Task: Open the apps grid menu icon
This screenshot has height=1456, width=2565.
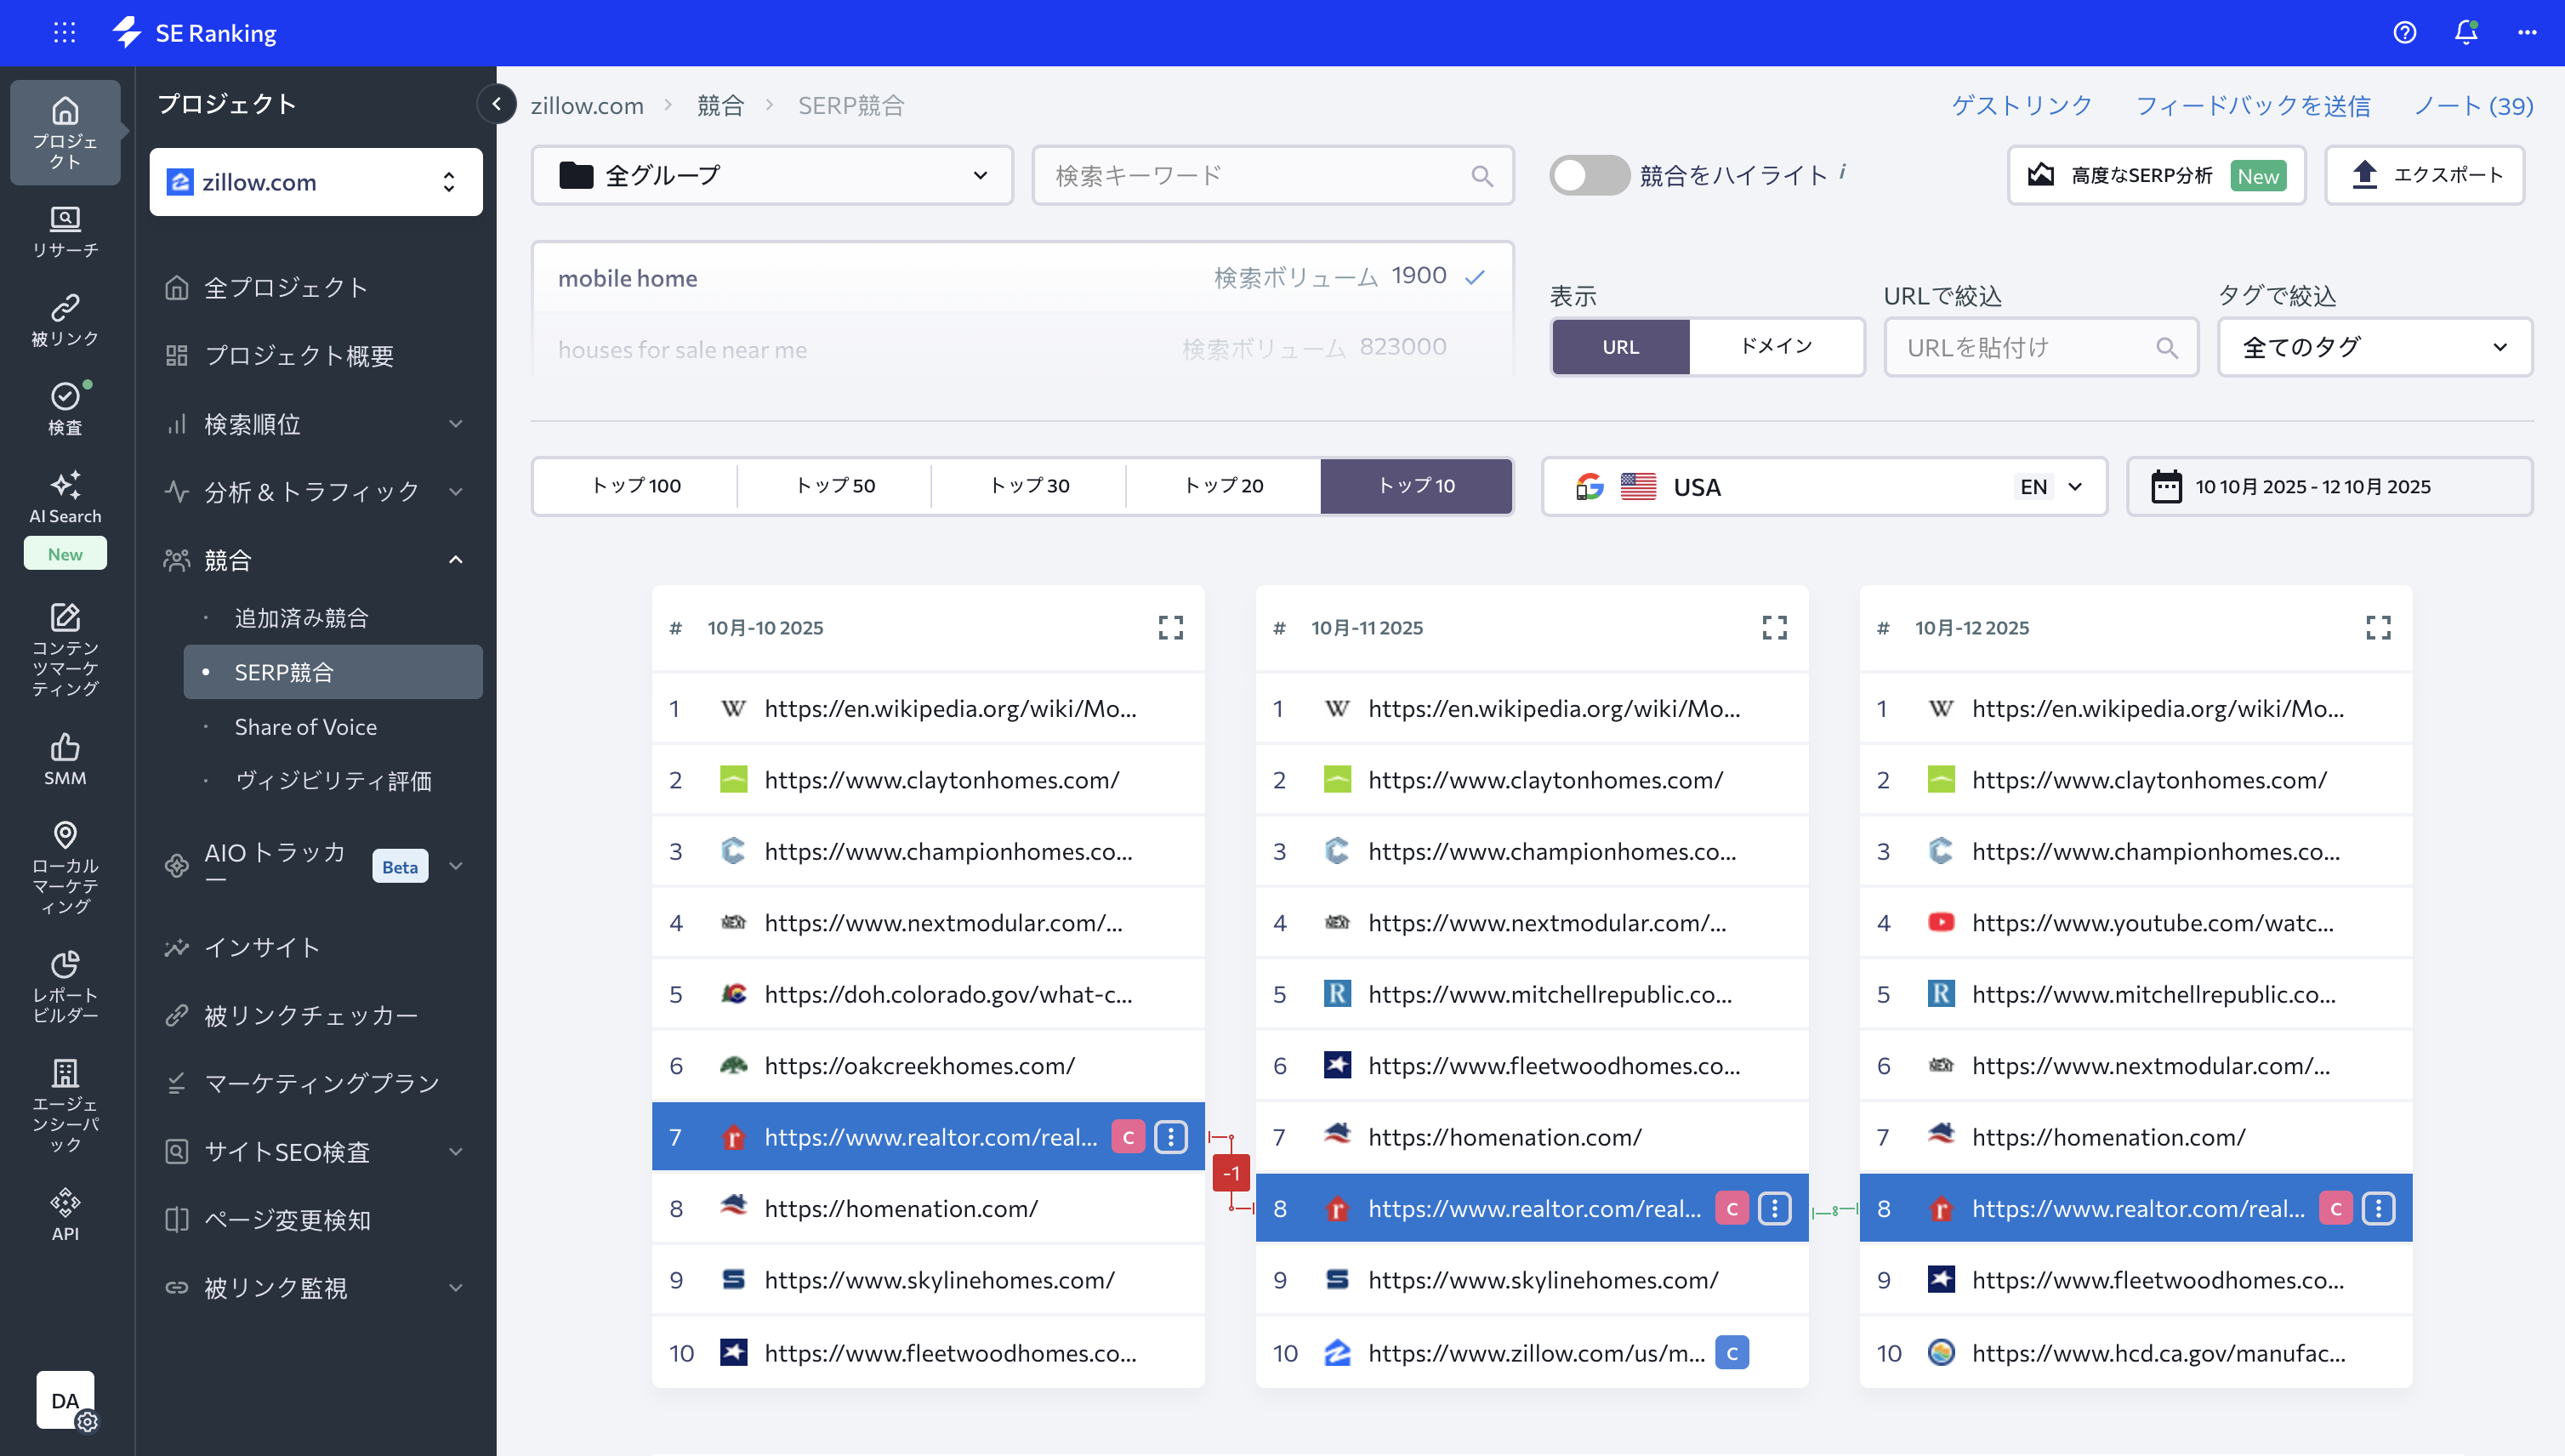Action: tap(64, 32)
